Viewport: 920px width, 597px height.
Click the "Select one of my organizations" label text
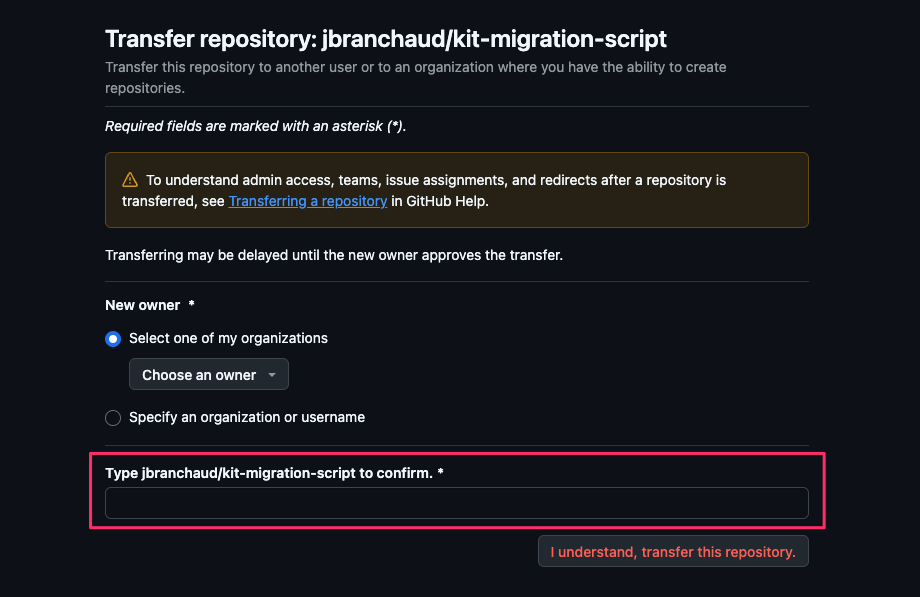coord(228,338)
